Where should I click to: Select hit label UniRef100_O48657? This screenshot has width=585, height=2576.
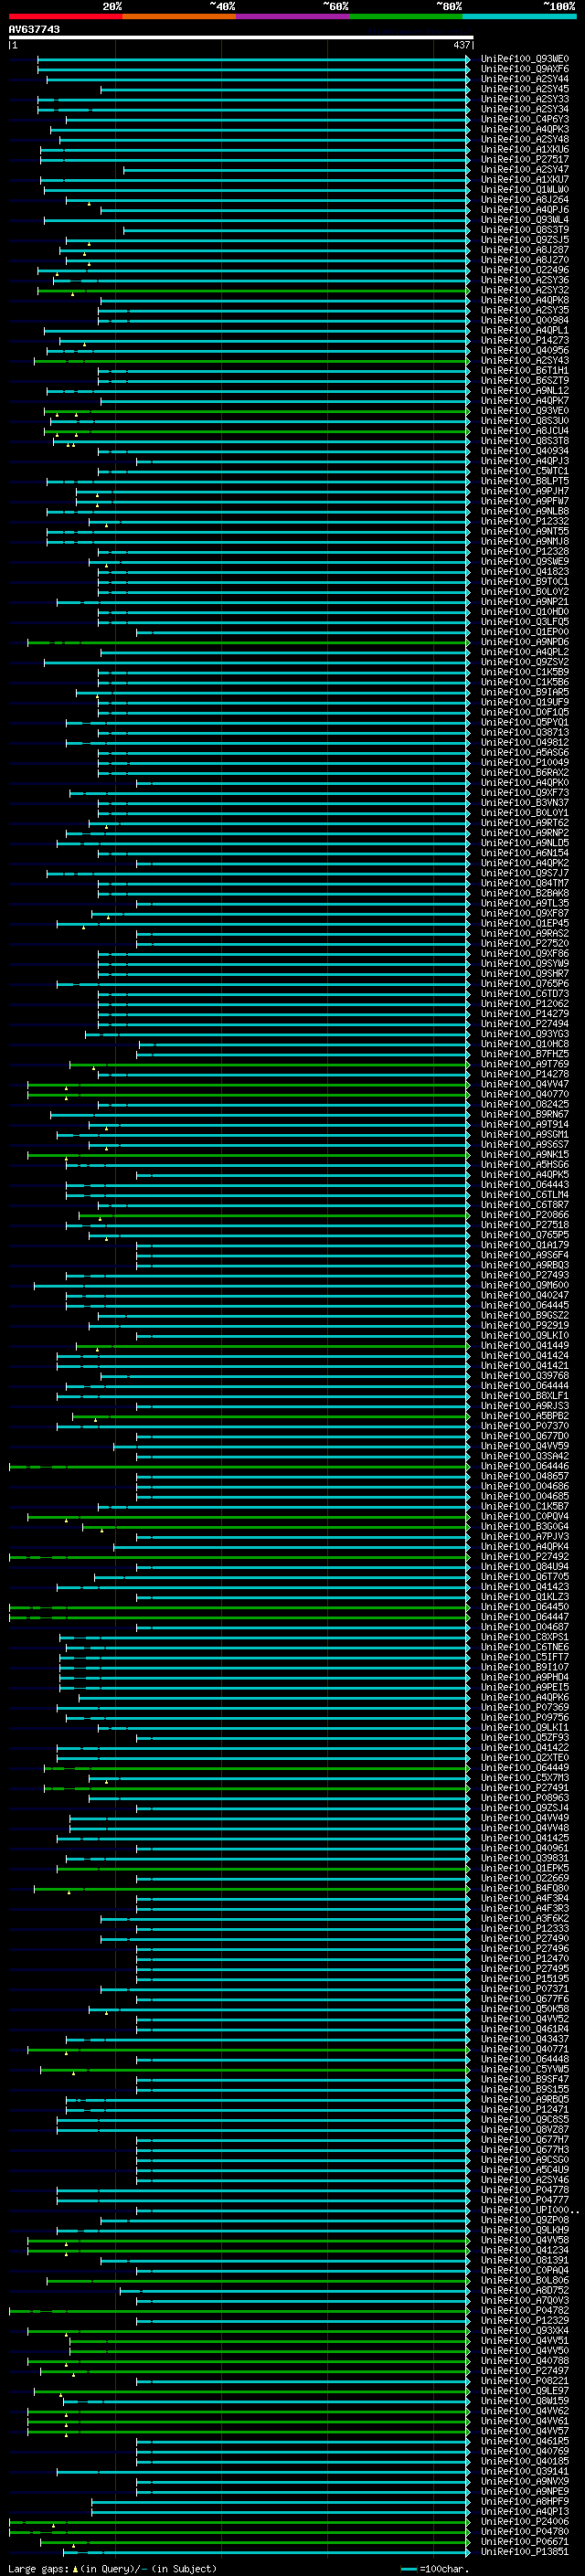pyautogui.click(x=525, y=1476)
